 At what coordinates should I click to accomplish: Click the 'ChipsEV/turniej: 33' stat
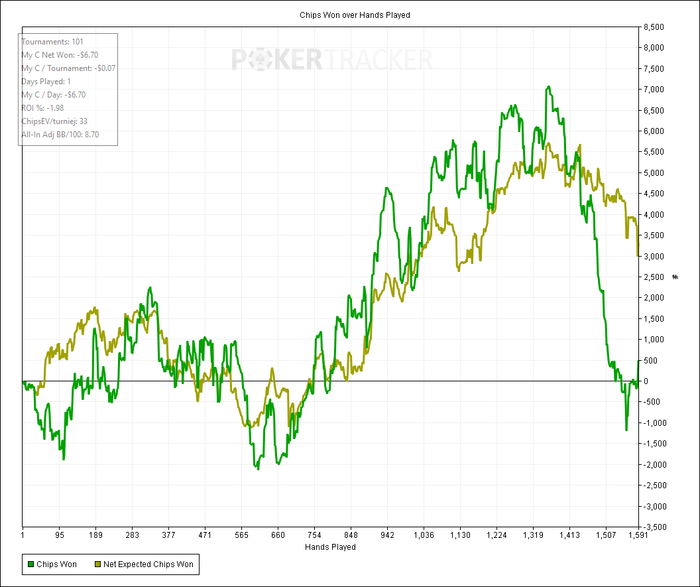[54, 121]
